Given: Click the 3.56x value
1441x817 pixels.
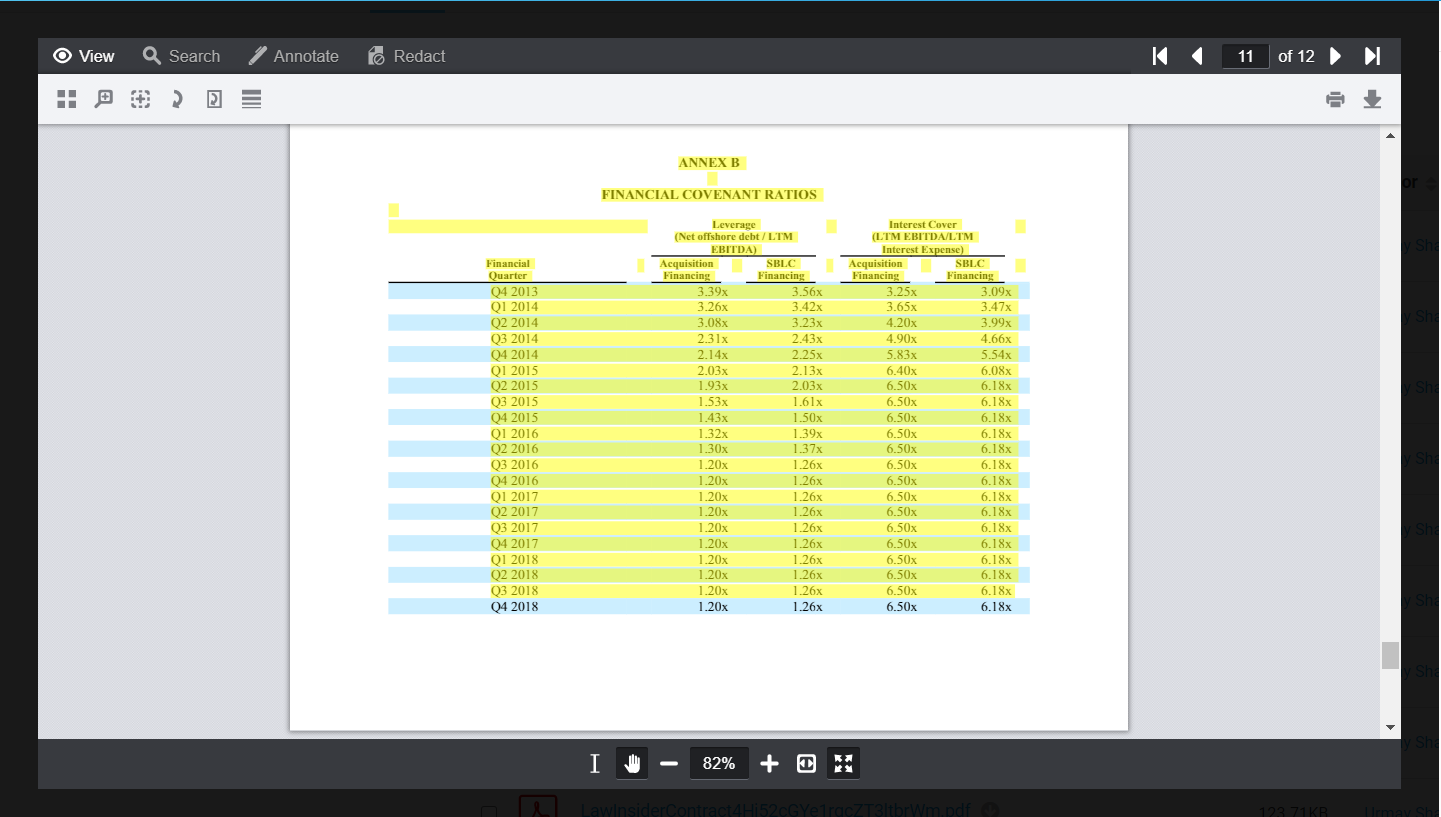Looking at the screenshot, I should tap(807, 291).
